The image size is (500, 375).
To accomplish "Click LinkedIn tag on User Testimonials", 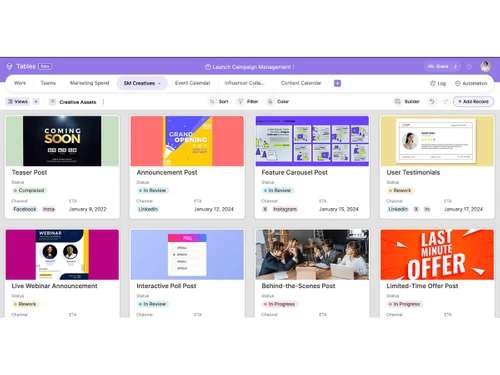I will [x=398, y=209].
